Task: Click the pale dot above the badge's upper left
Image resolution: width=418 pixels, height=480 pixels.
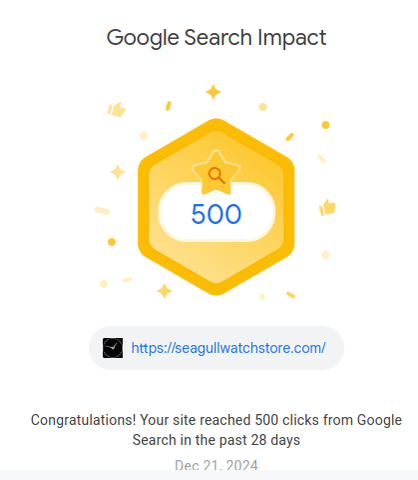Action: click(144, 136)
